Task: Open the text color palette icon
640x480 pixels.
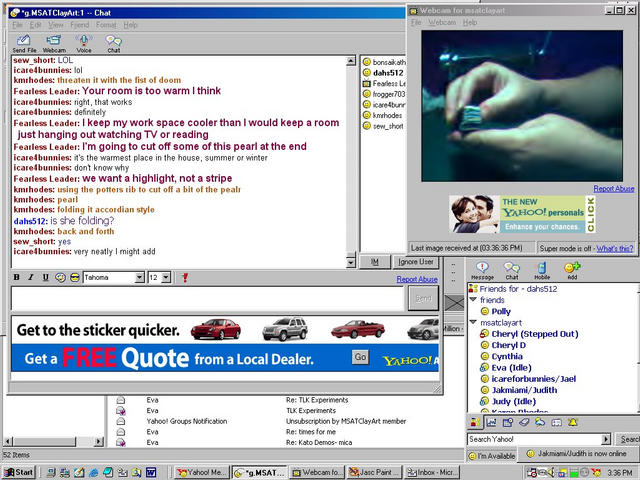Action: pos(60,278)
